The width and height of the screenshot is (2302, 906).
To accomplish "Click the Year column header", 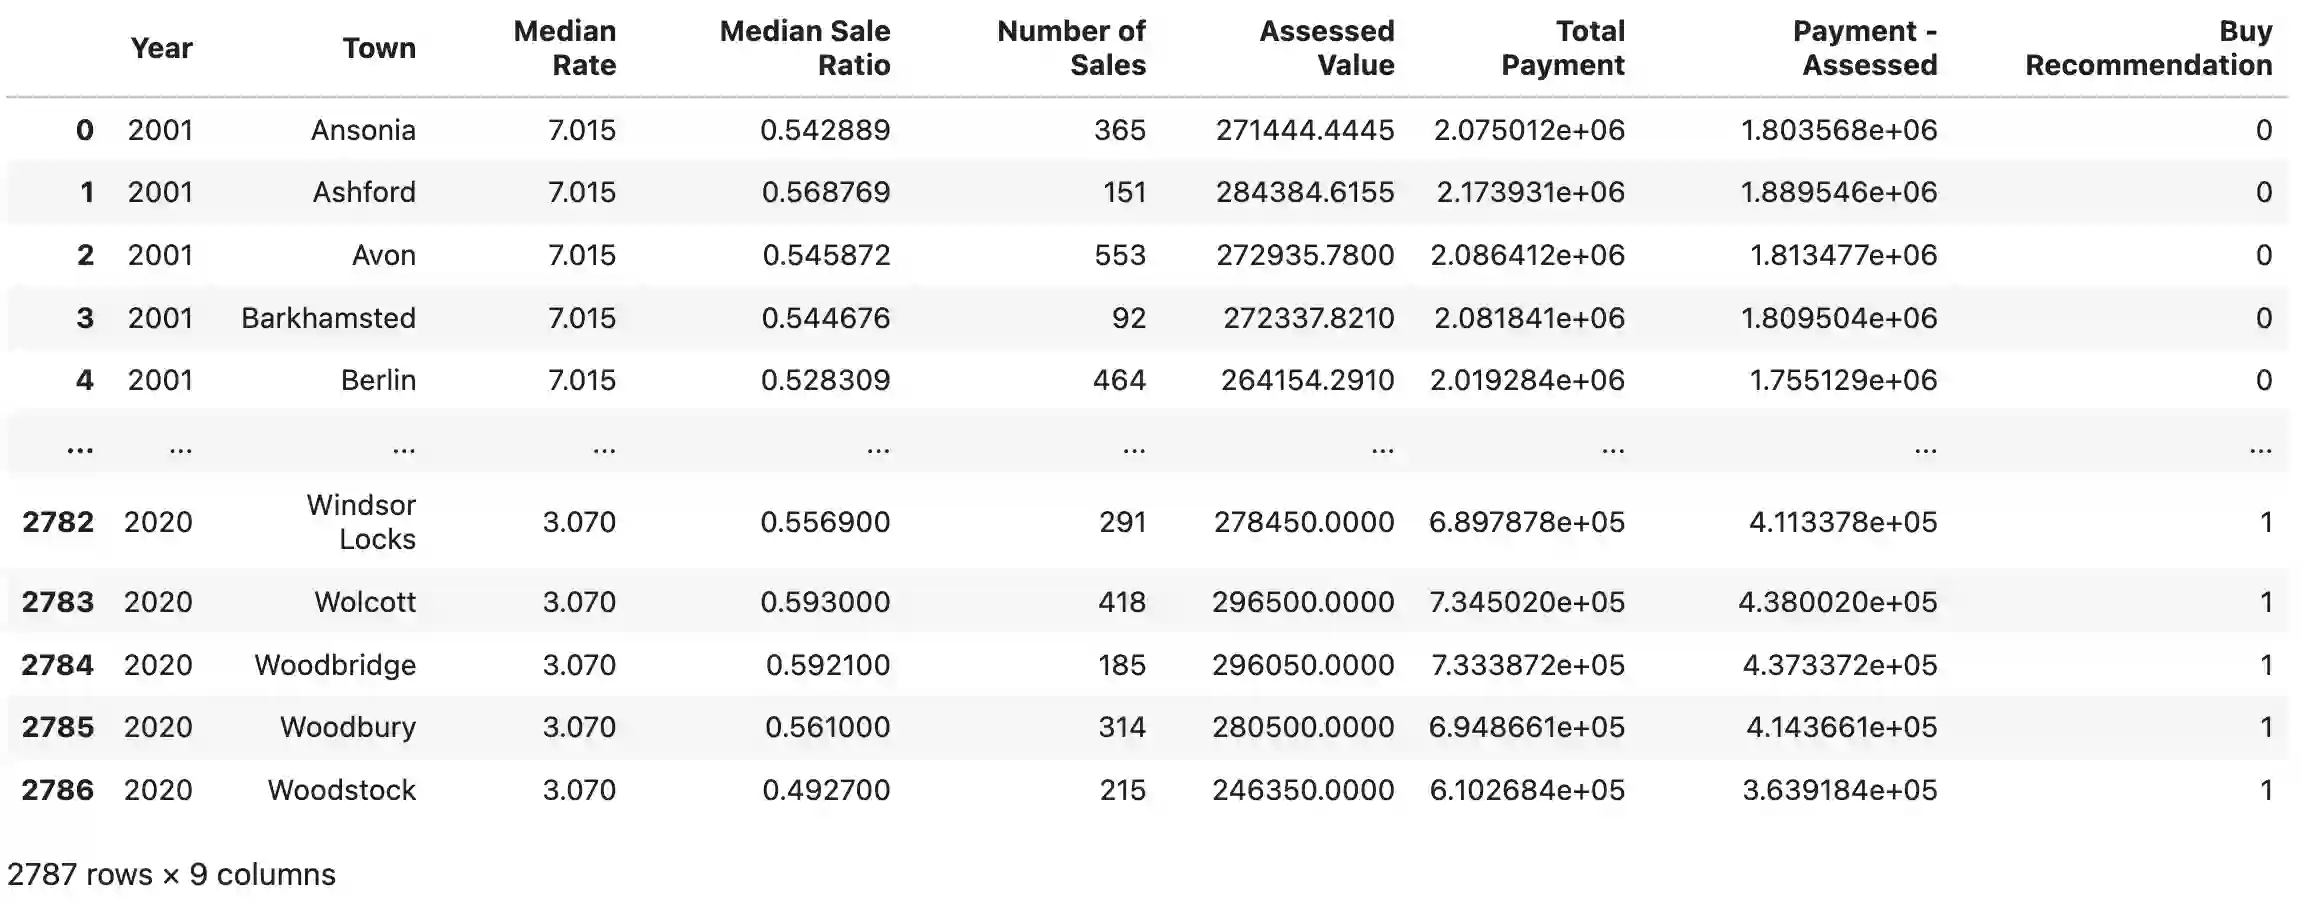I will (x=161, y=48).
